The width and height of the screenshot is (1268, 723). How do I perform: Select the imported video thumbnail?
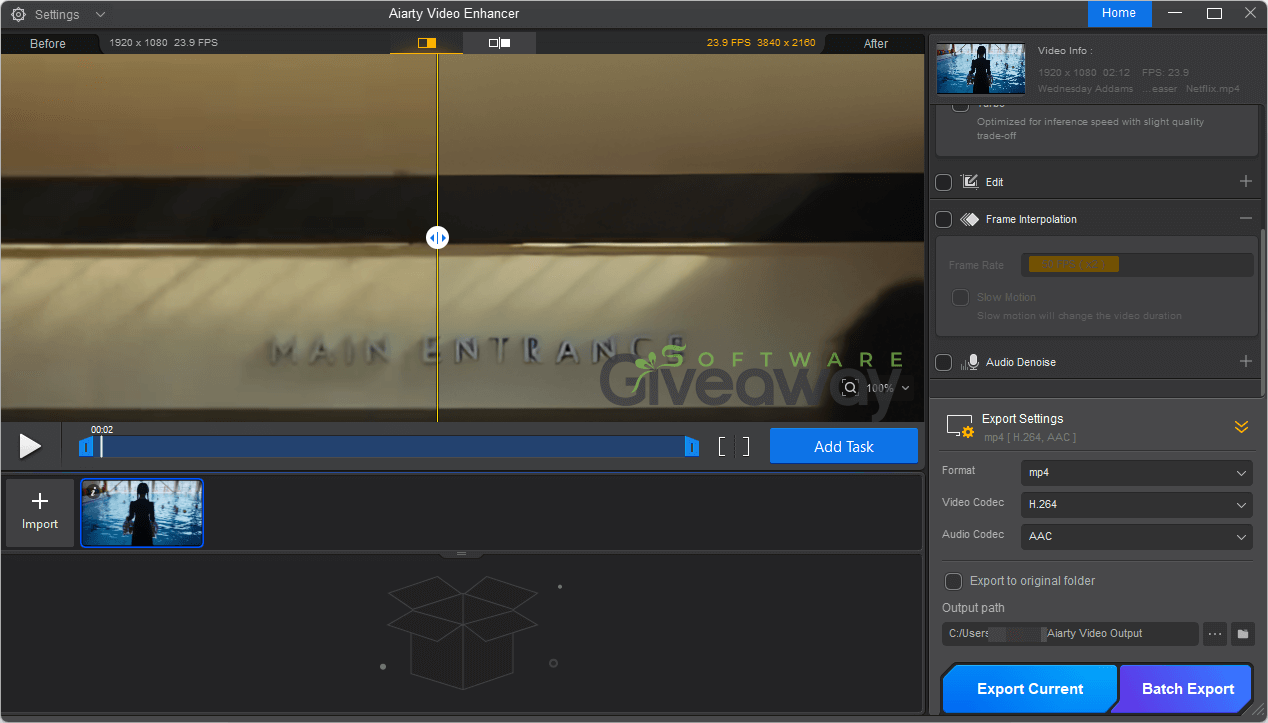(x=142, y=512)
